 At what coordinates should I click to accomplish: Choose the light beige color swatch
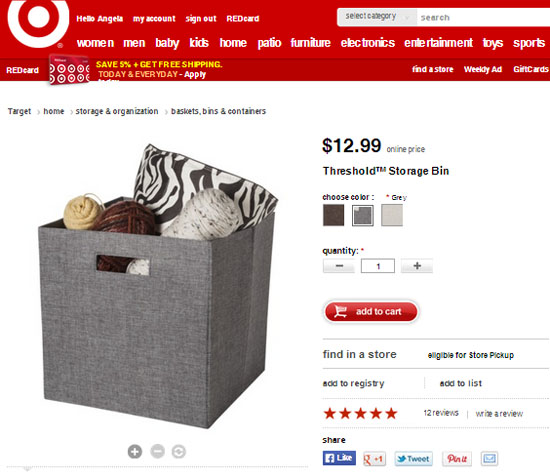click(392, 215)
